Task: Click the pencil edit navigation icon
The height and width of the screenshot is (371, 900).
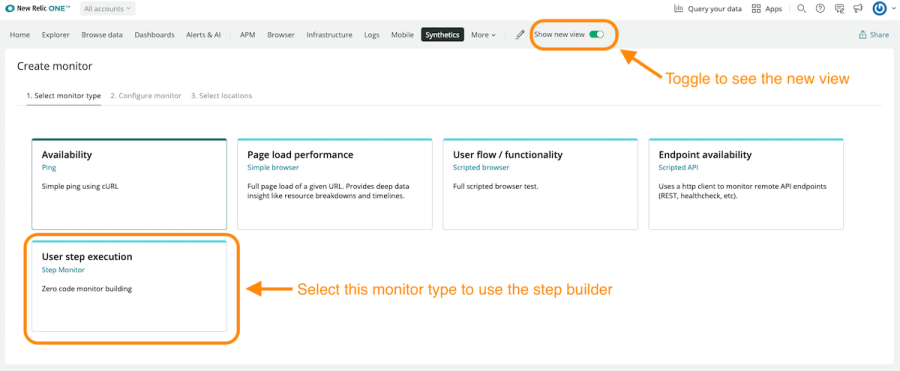Action: pos(520,34)
